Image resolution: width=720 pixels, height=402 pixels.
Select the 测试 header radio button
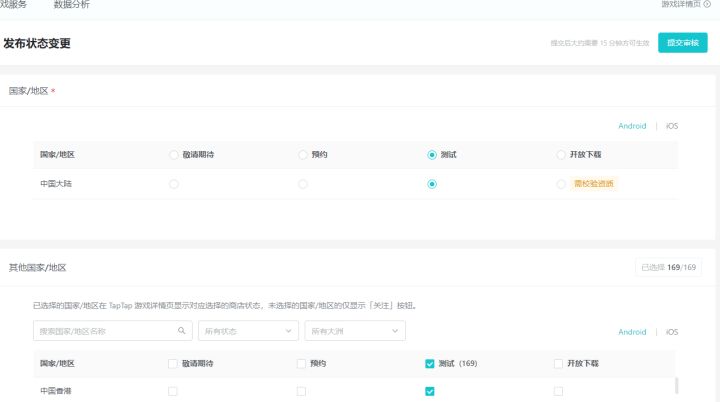click(x=432, y=155)
